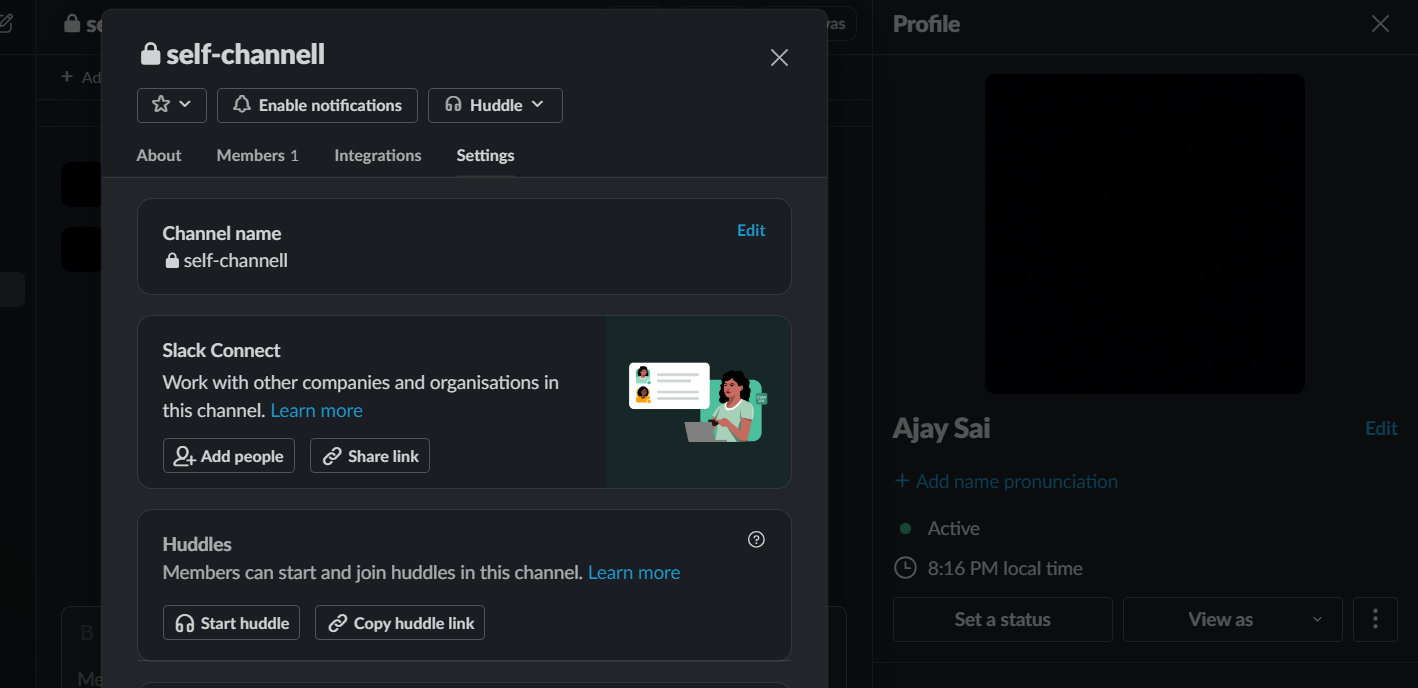
Task: Expand the Huddle dropdown button
Action: click(x=495, y=105)
